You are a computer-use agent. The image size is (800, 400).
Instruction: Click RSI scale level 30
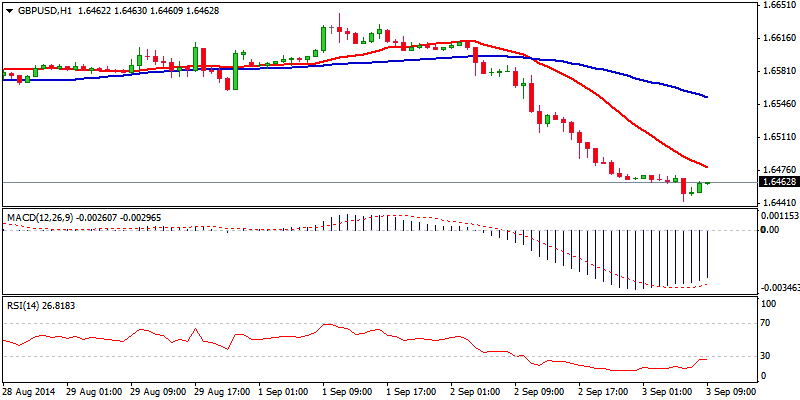click(x=767, y=356)
